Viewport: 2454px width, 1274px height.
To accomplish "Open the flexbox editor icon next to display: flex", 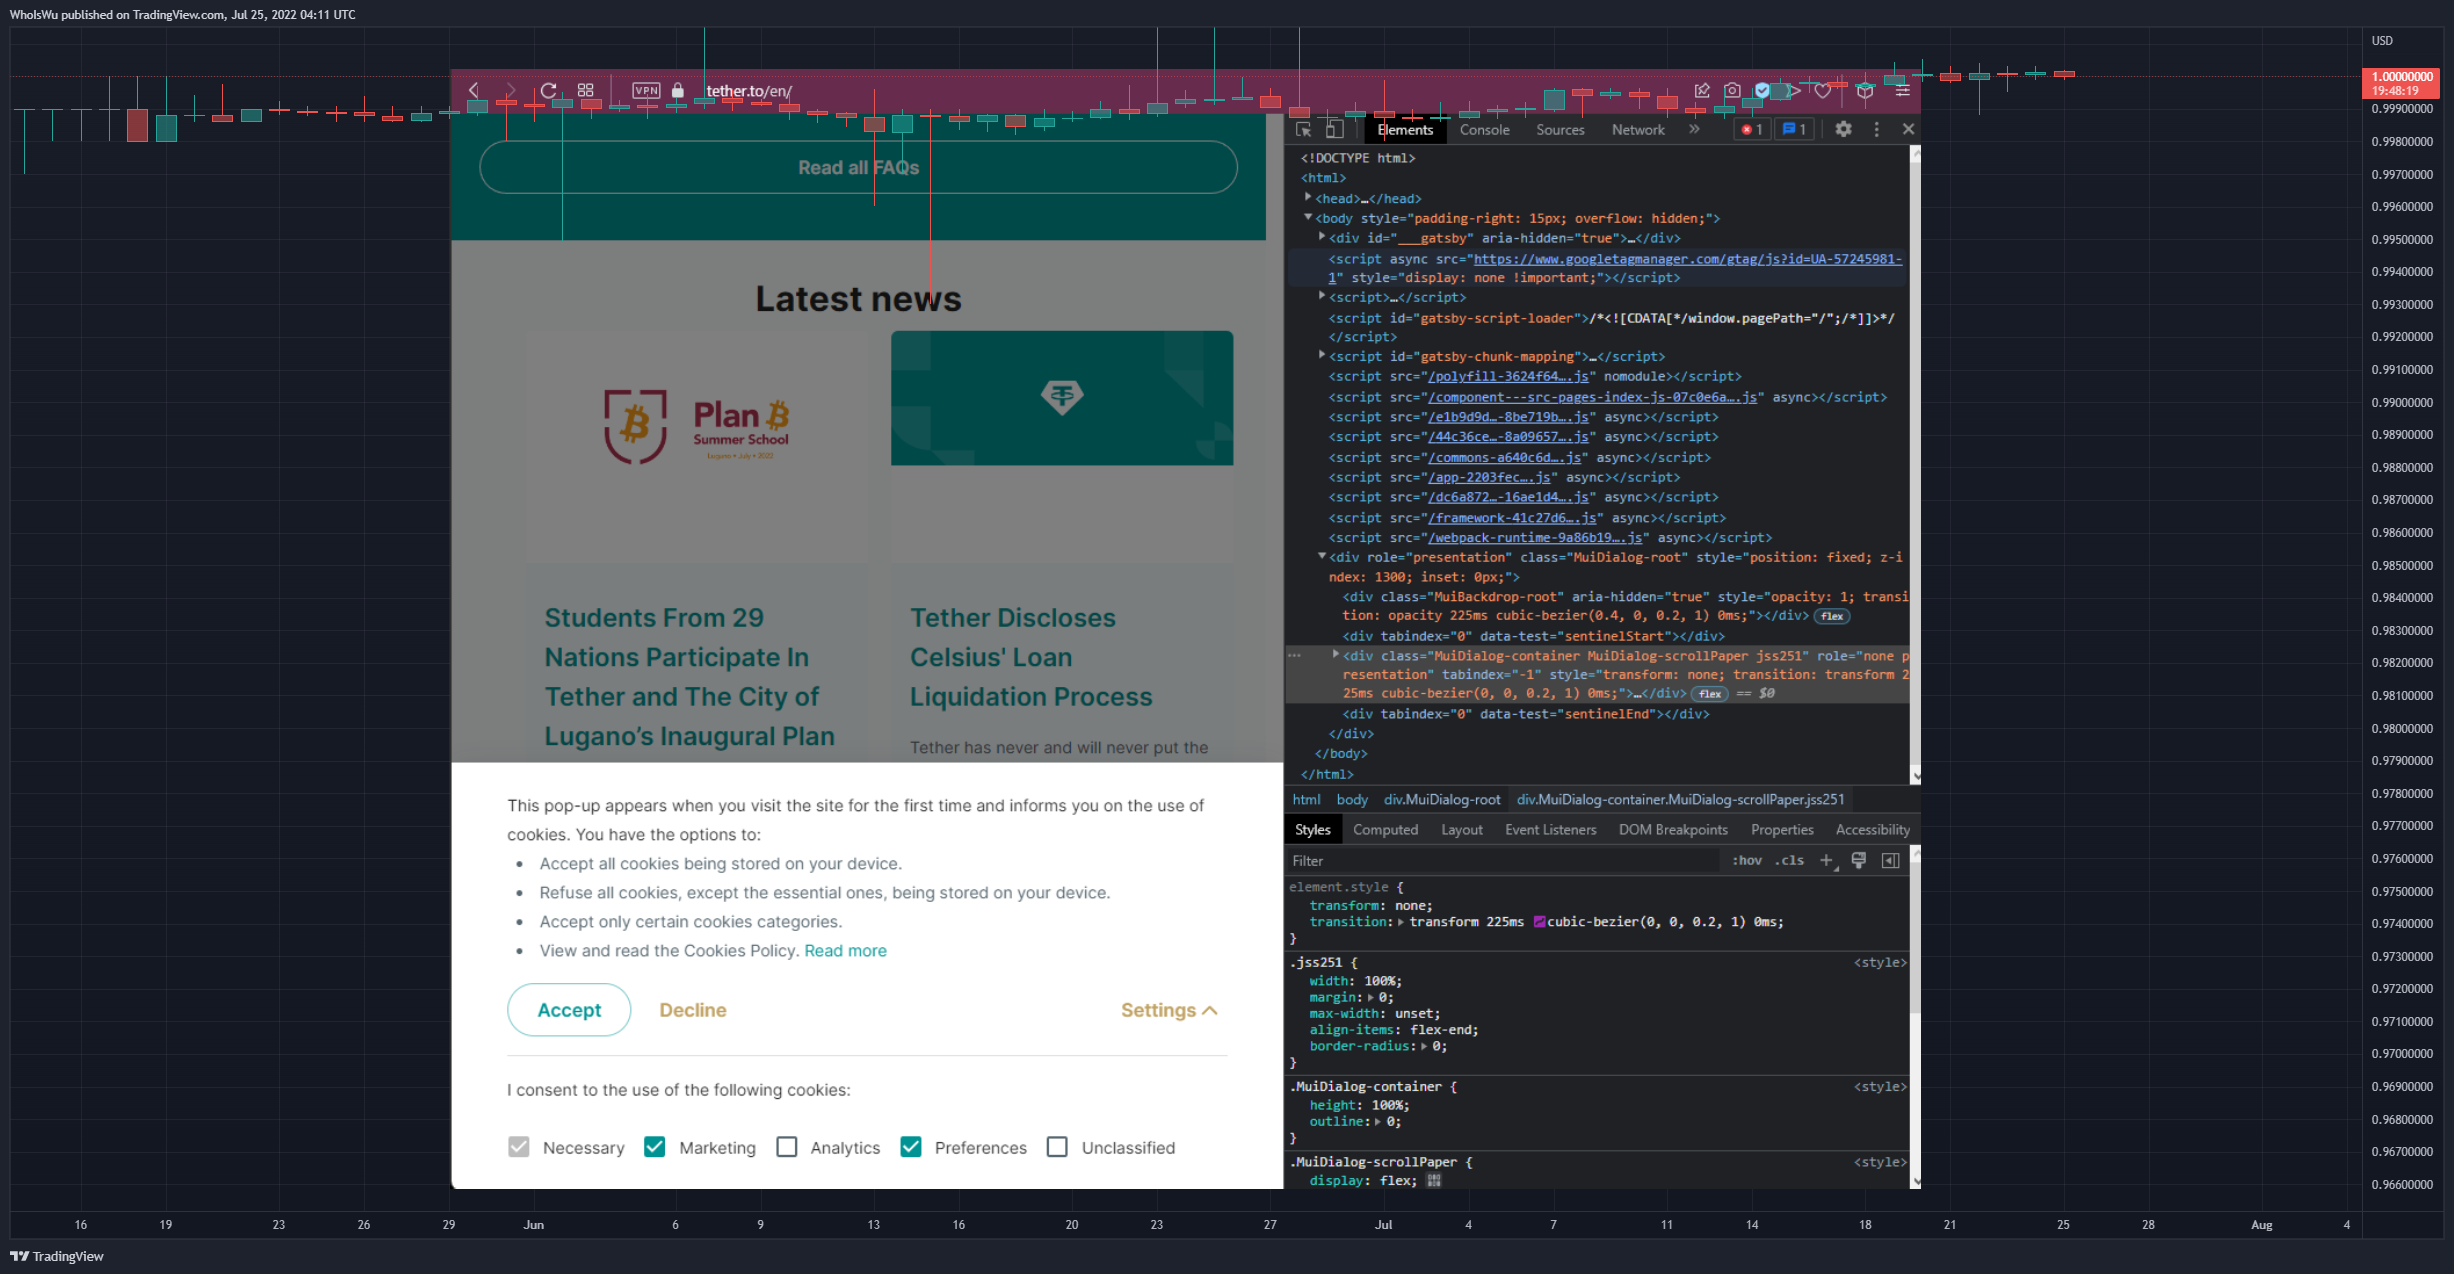I will 1434,1181.
